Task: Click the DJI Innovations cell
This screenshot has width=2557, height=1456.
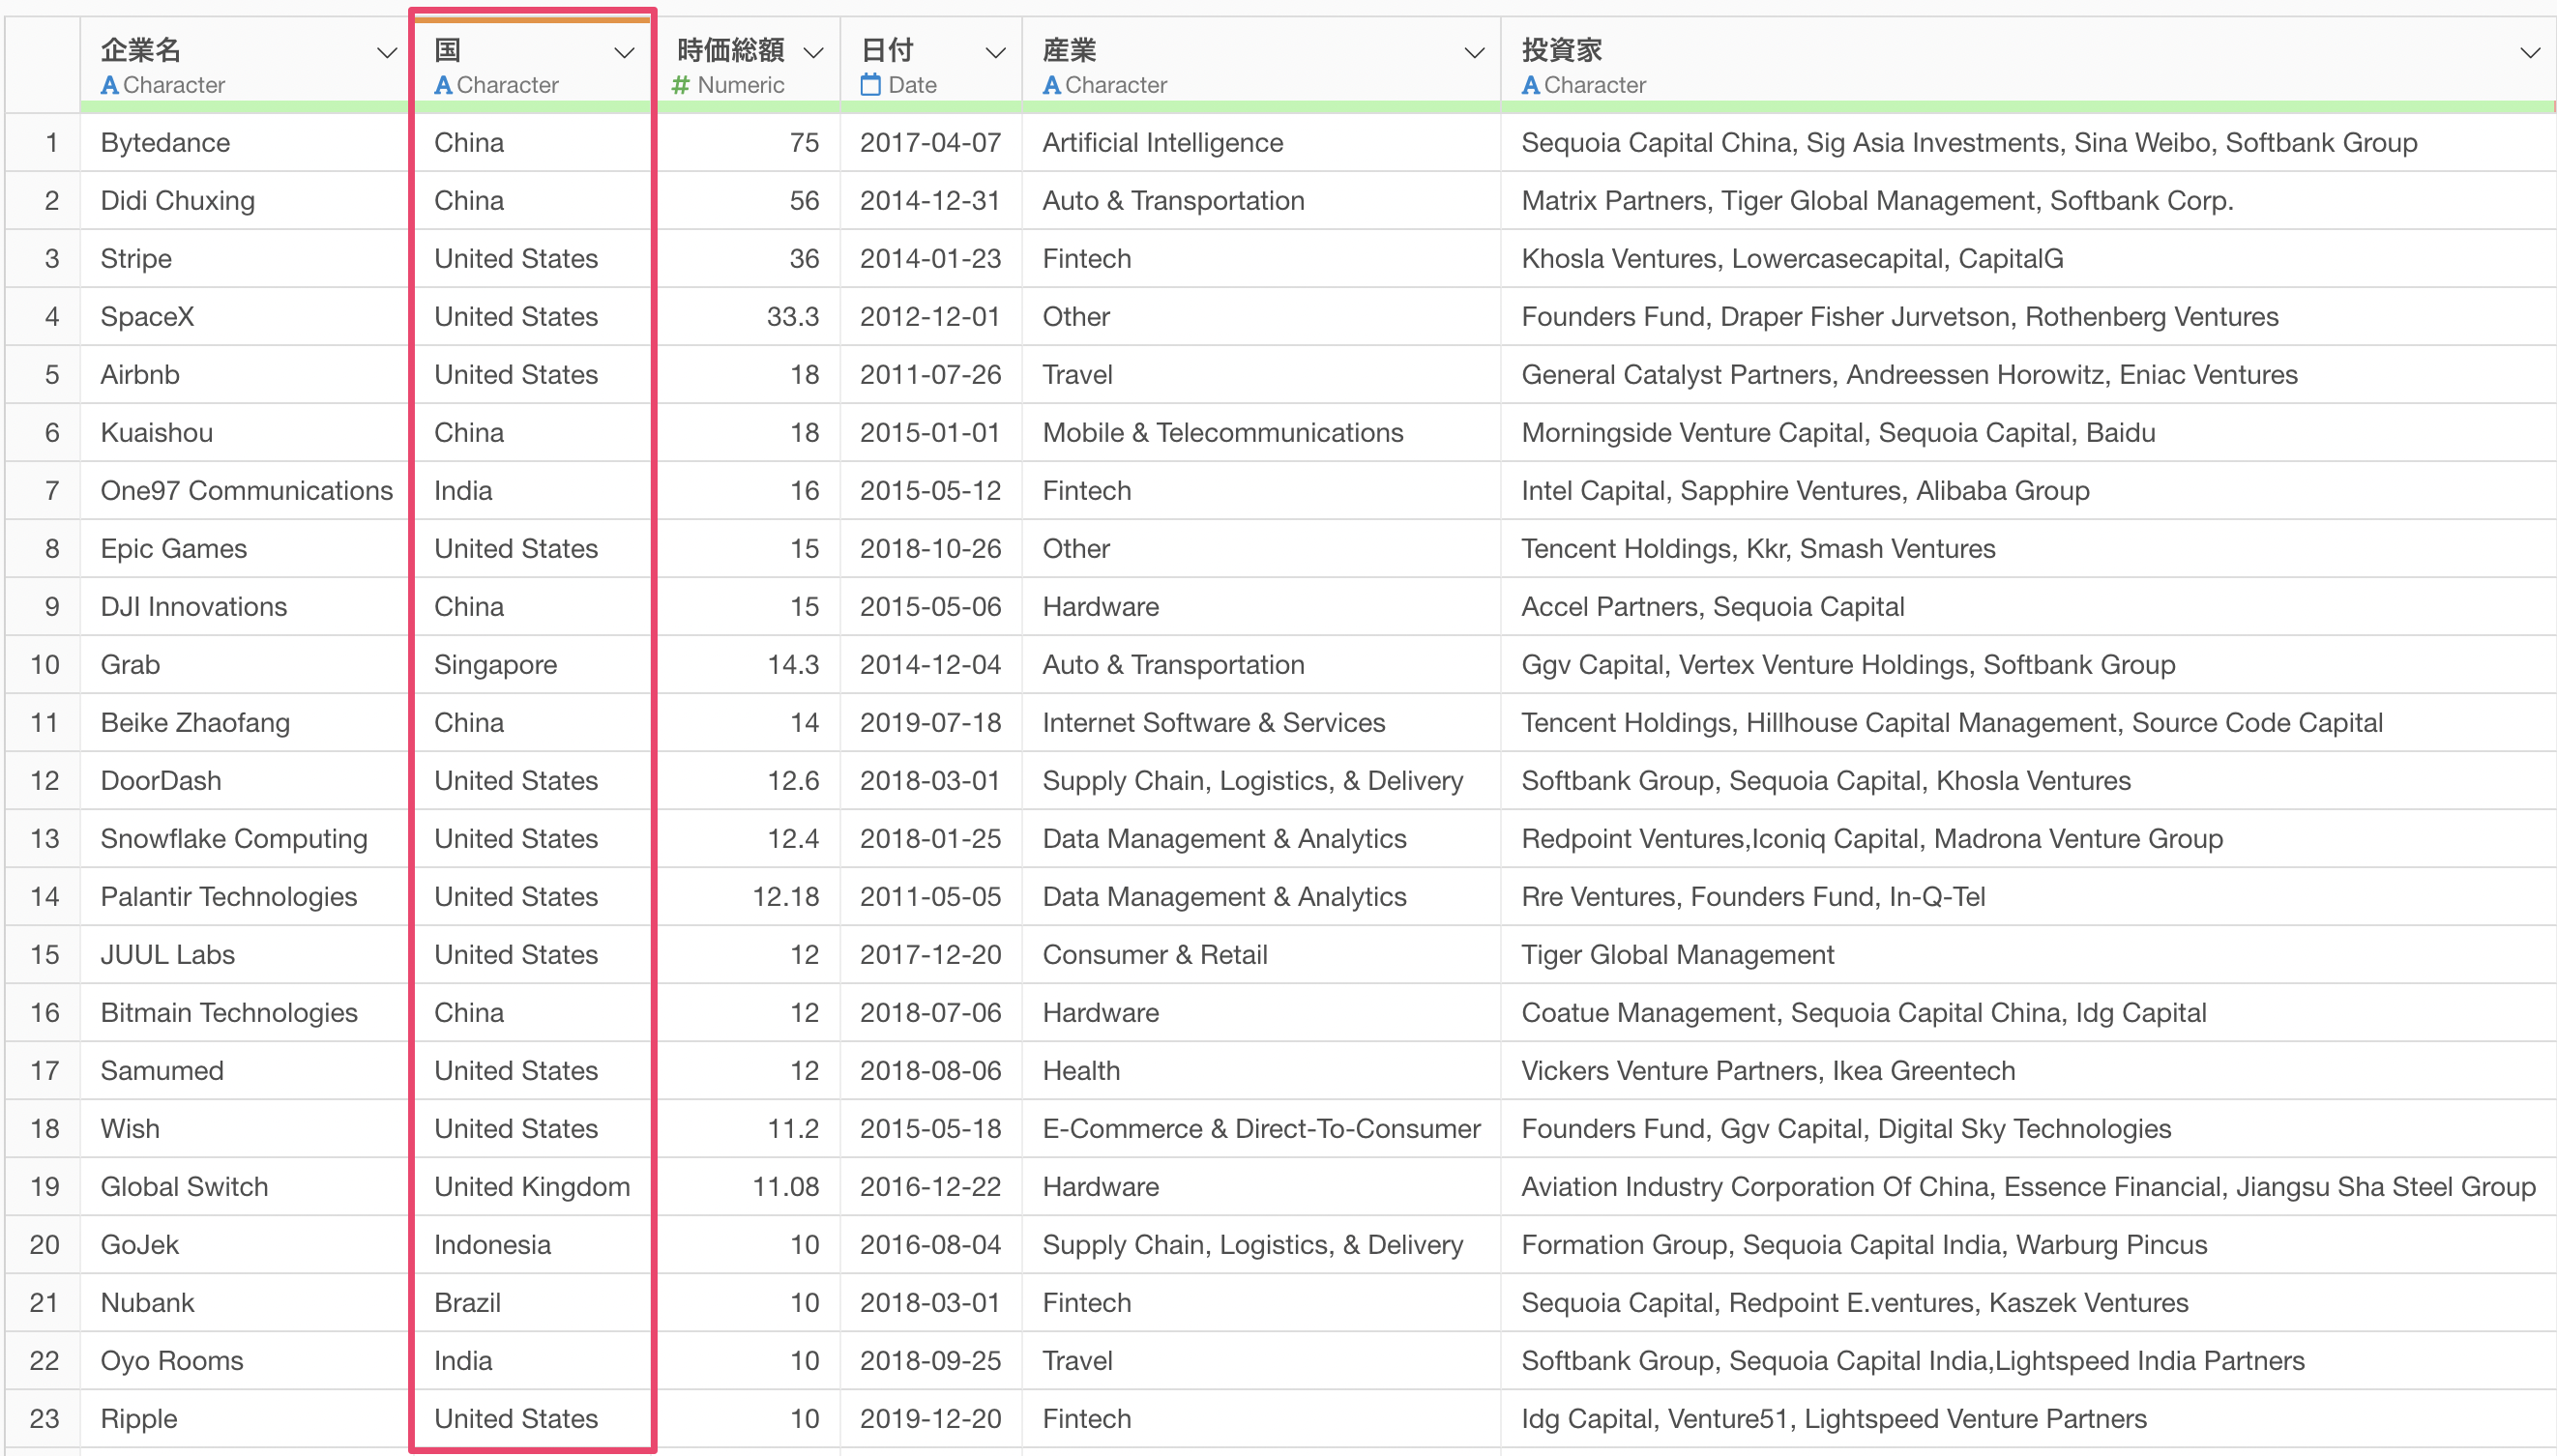Action: 245,607
